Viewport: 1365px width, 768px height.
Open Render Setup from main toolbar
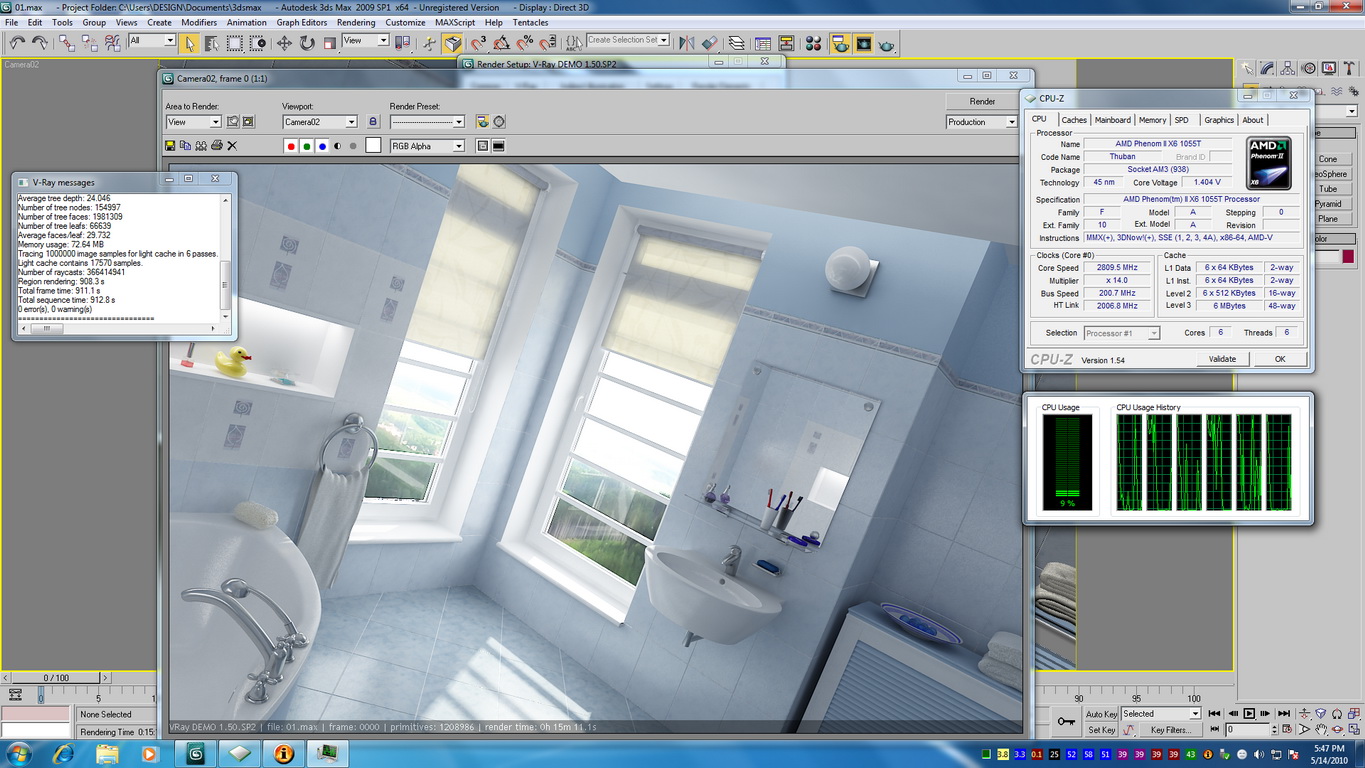click(x=840, y=43)
